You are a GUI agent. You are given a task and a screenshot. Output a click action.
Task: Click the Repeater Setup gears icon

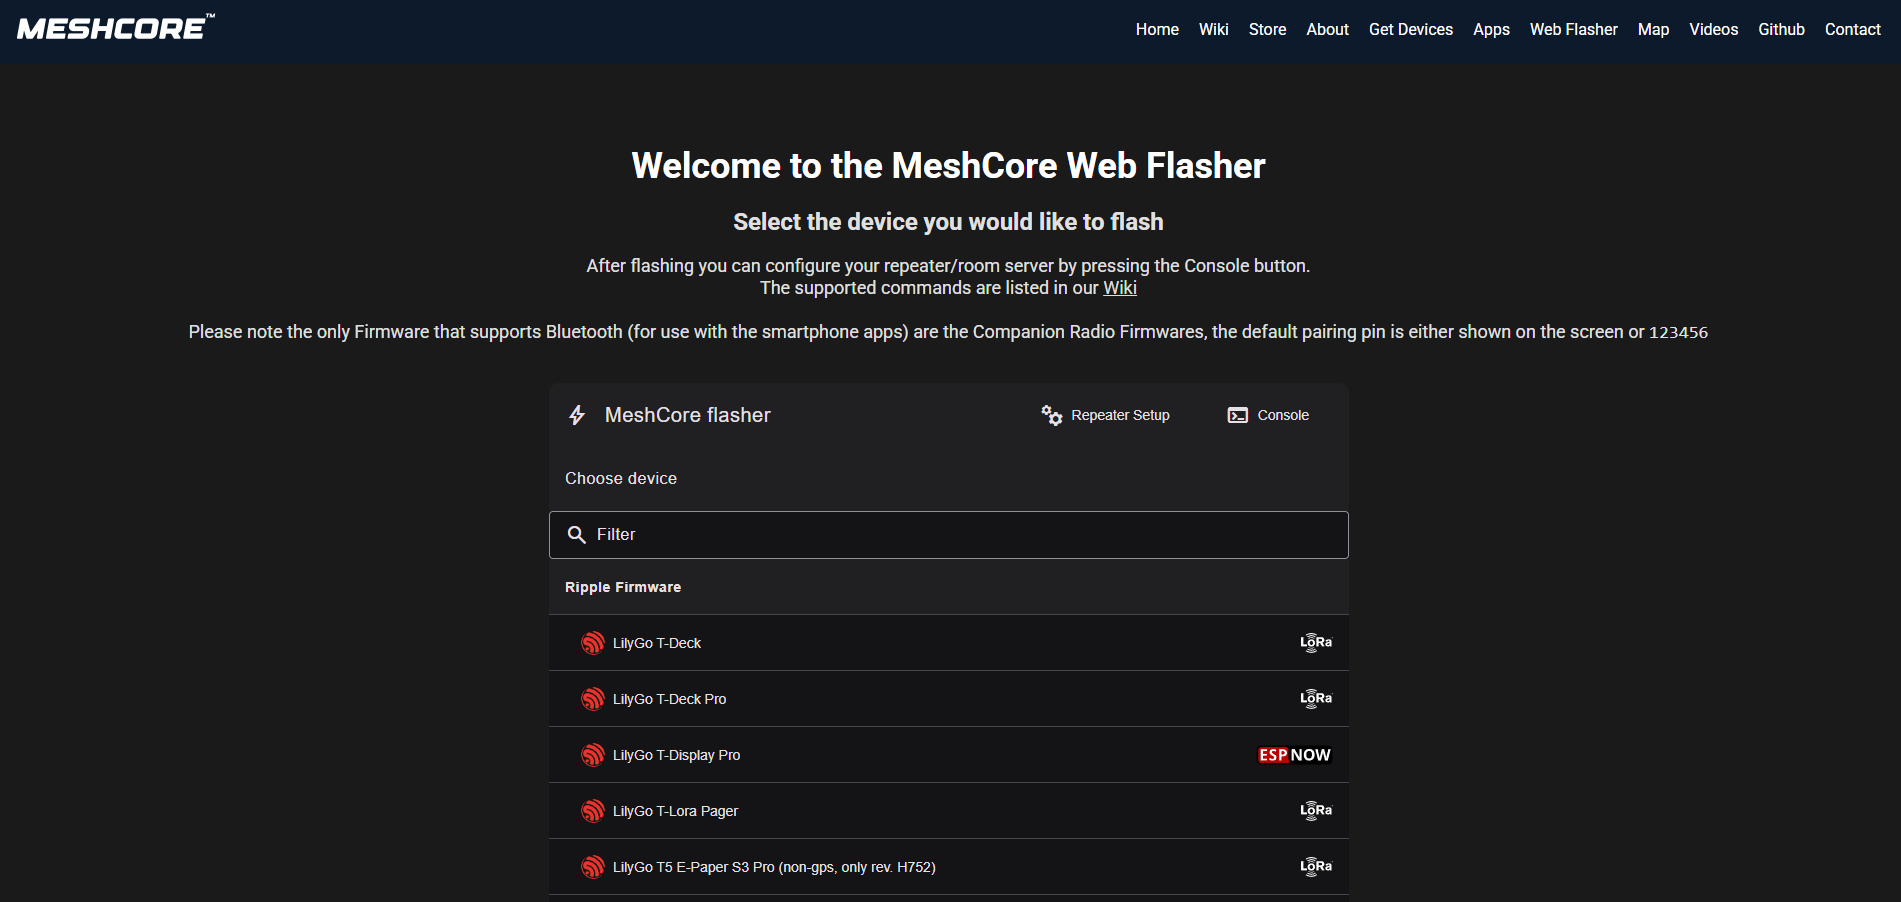pyautogui.click(x=1051, y=415)
